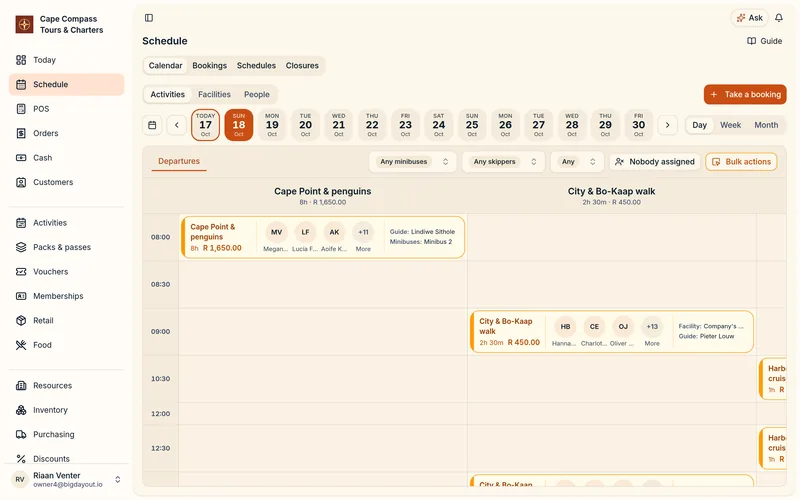Click Take a booking button
Screen dimensions: 800x500
tap(745, 94)
